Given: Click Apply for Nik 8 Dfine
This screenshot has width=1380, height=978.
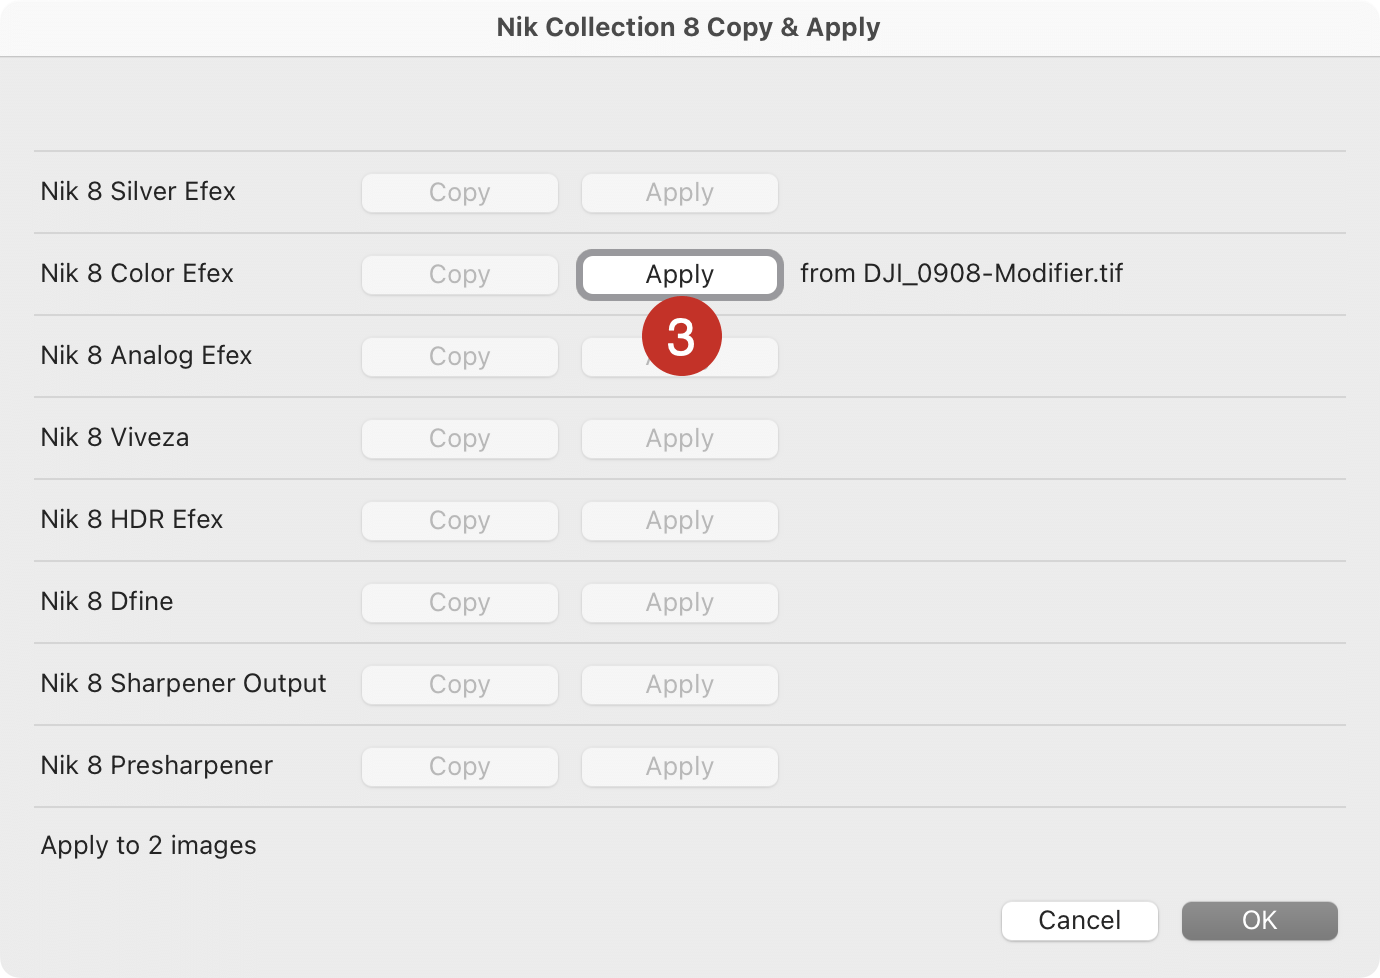Looking at the screenshot, I should pyautogui.click(x=680, y=603).
